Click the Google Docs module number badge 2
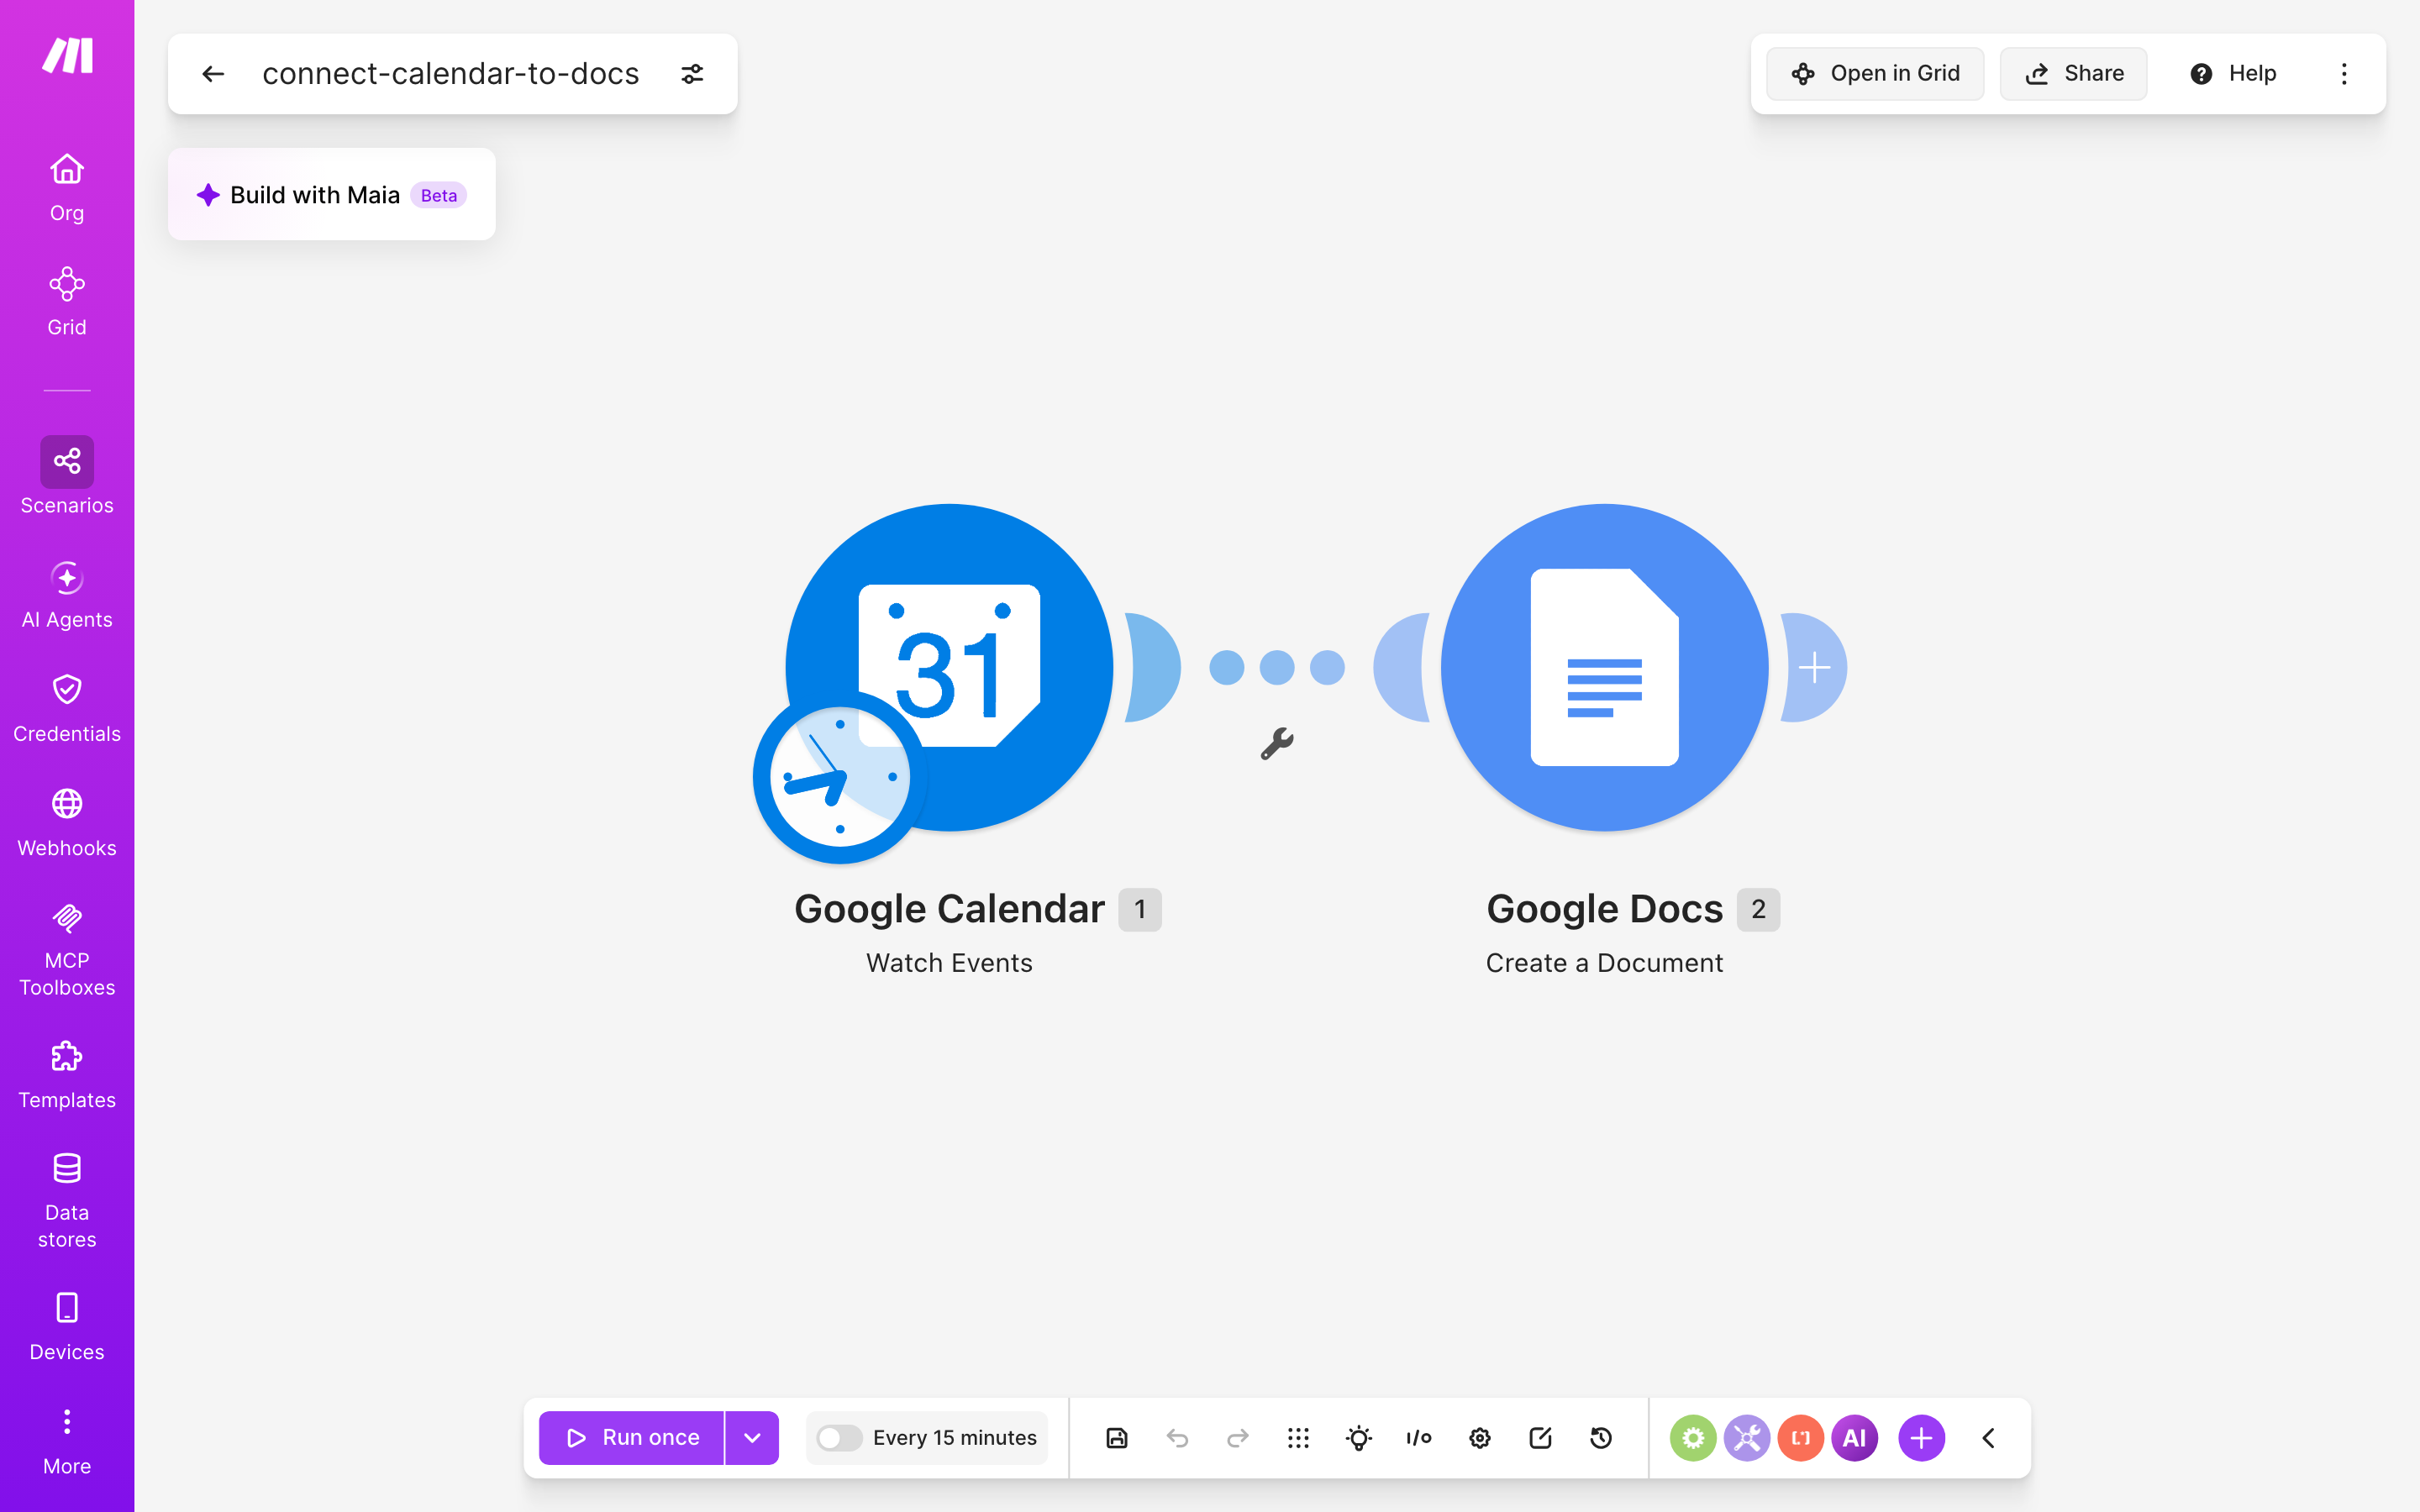The height and width of the screenshot is (1512, 2420). (1758, 909)
